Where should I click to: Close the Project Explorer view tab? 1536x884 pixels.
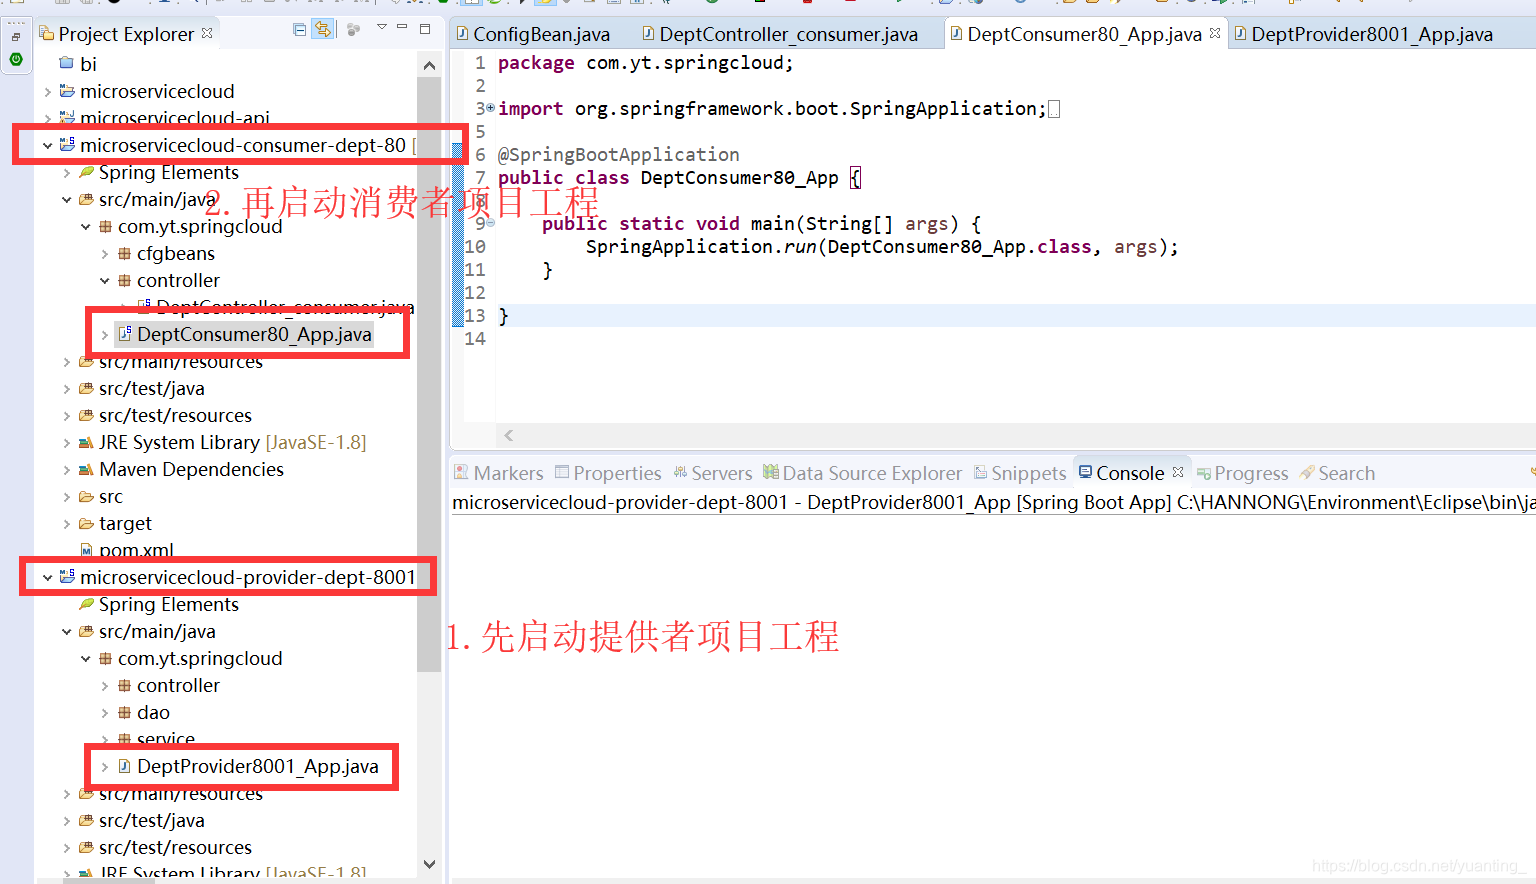(x=207, y=33)
